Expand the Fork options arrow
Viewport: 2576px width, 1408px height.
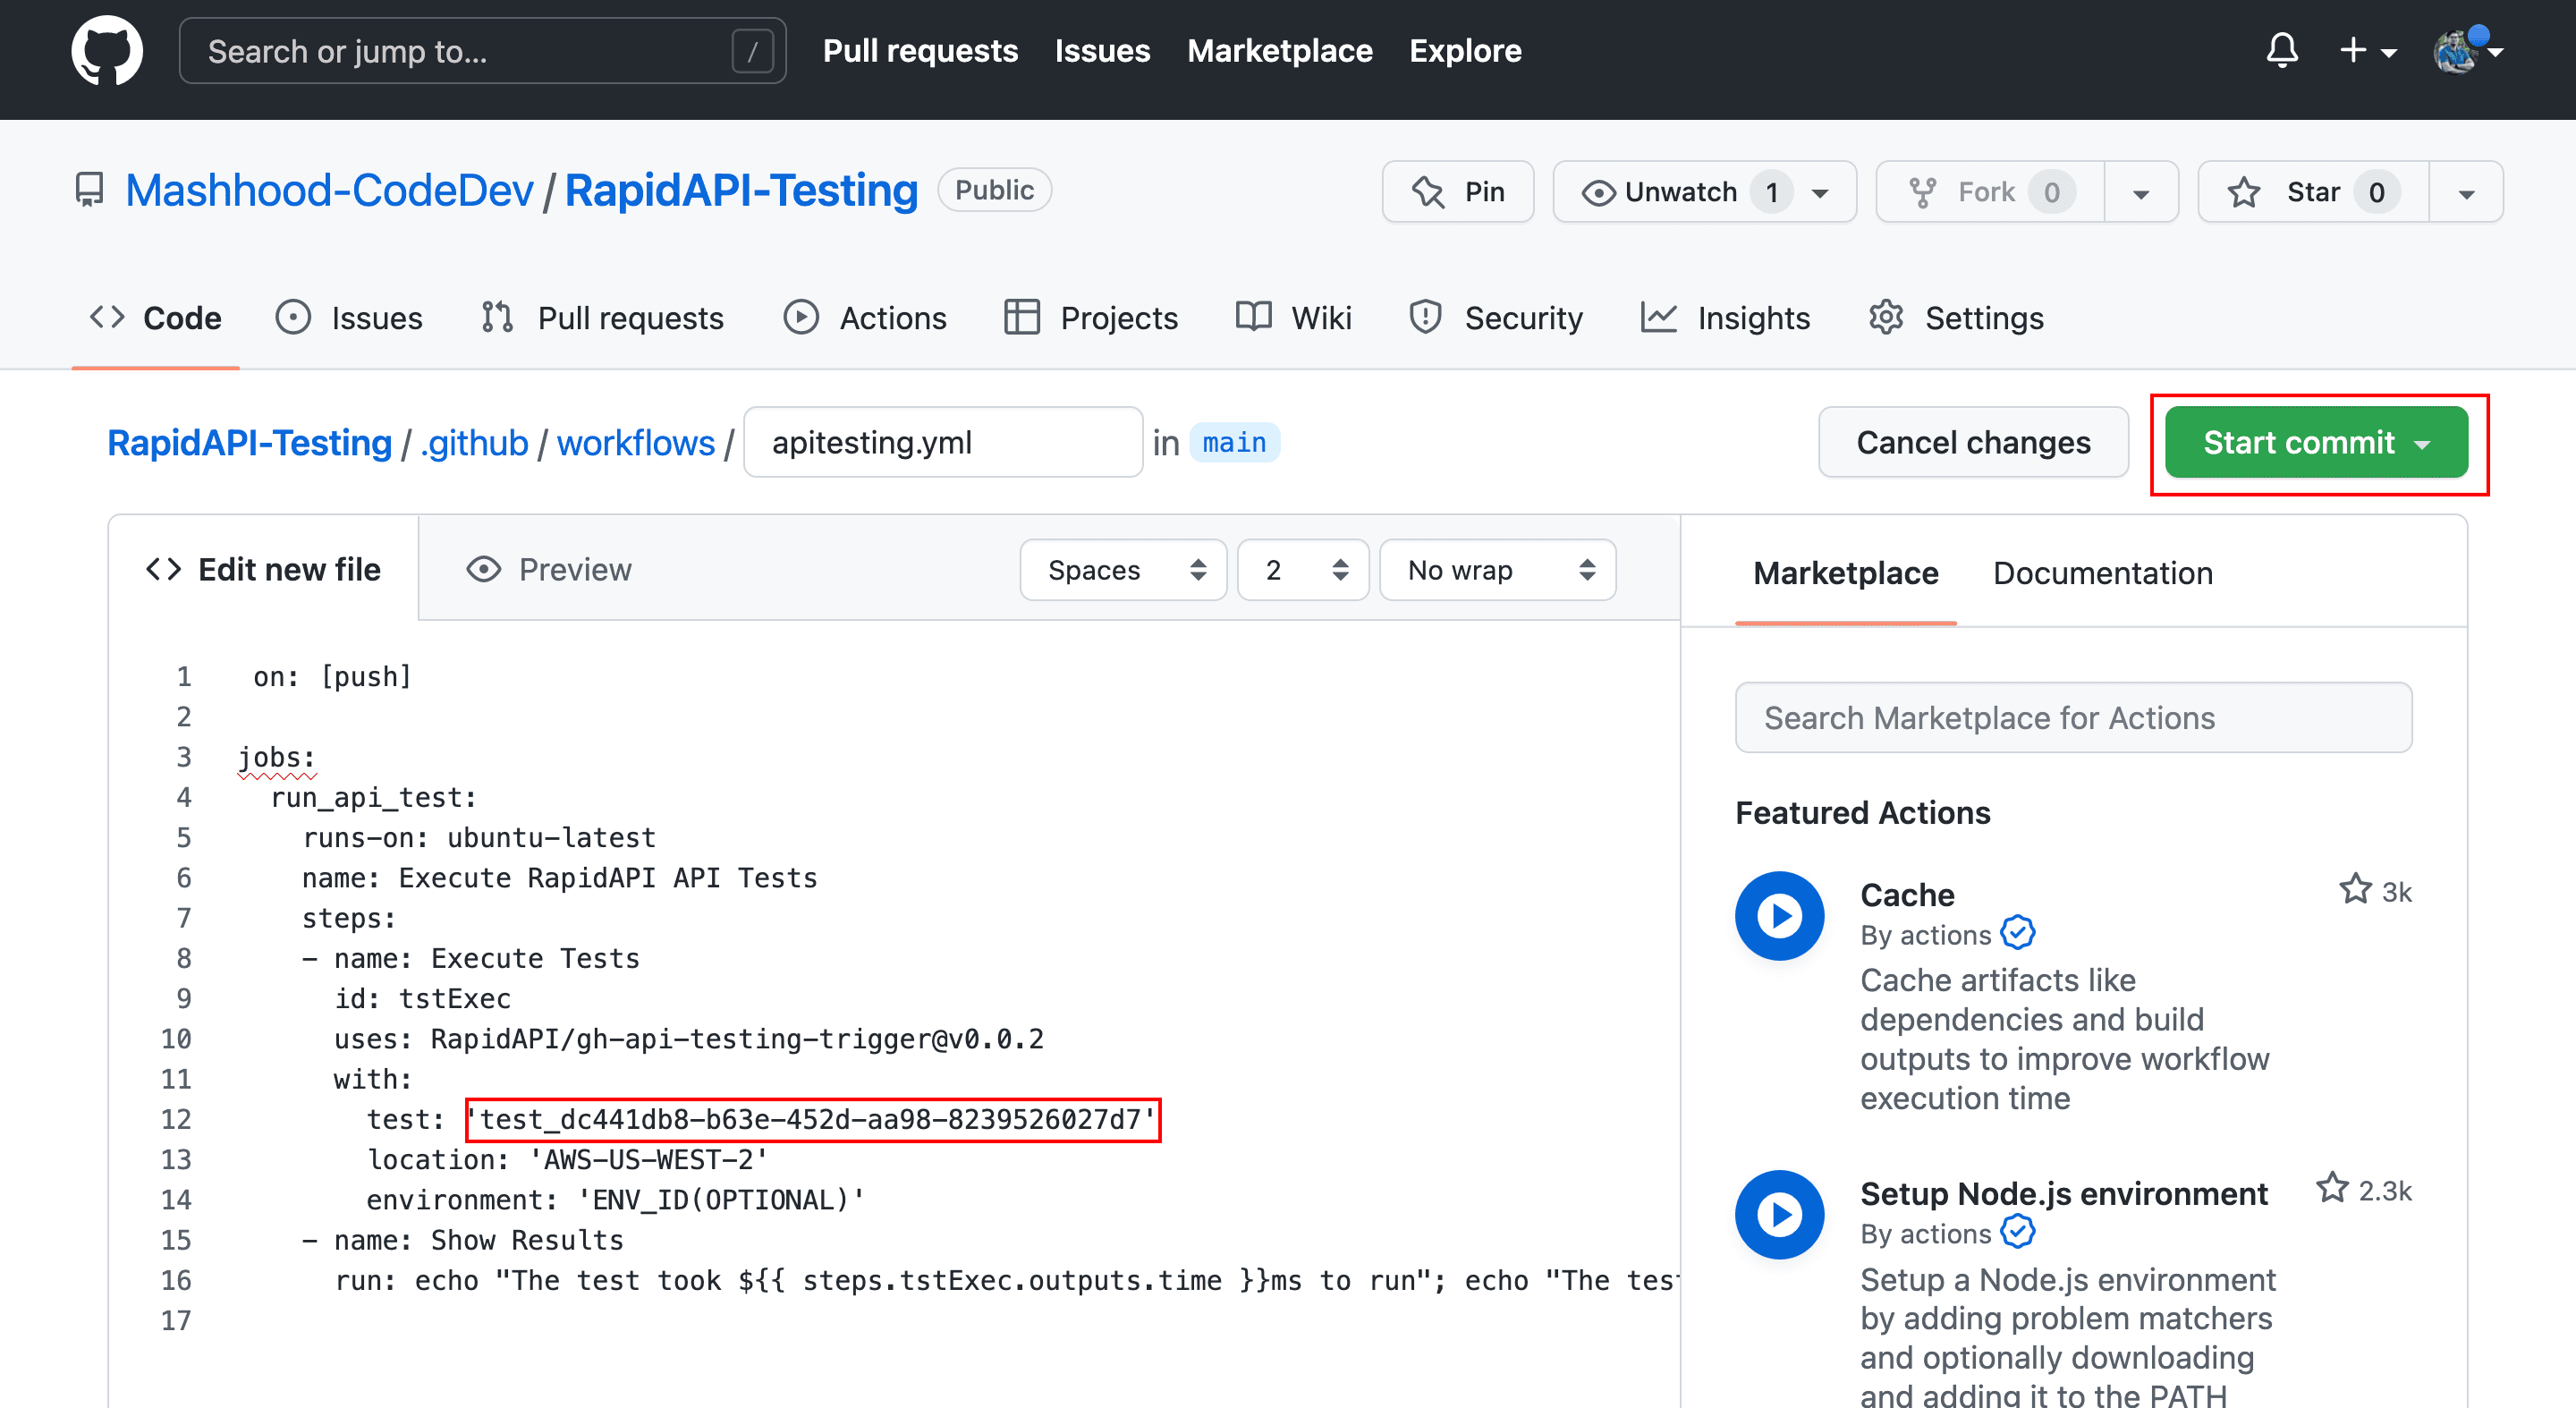tap(2140, 192)
